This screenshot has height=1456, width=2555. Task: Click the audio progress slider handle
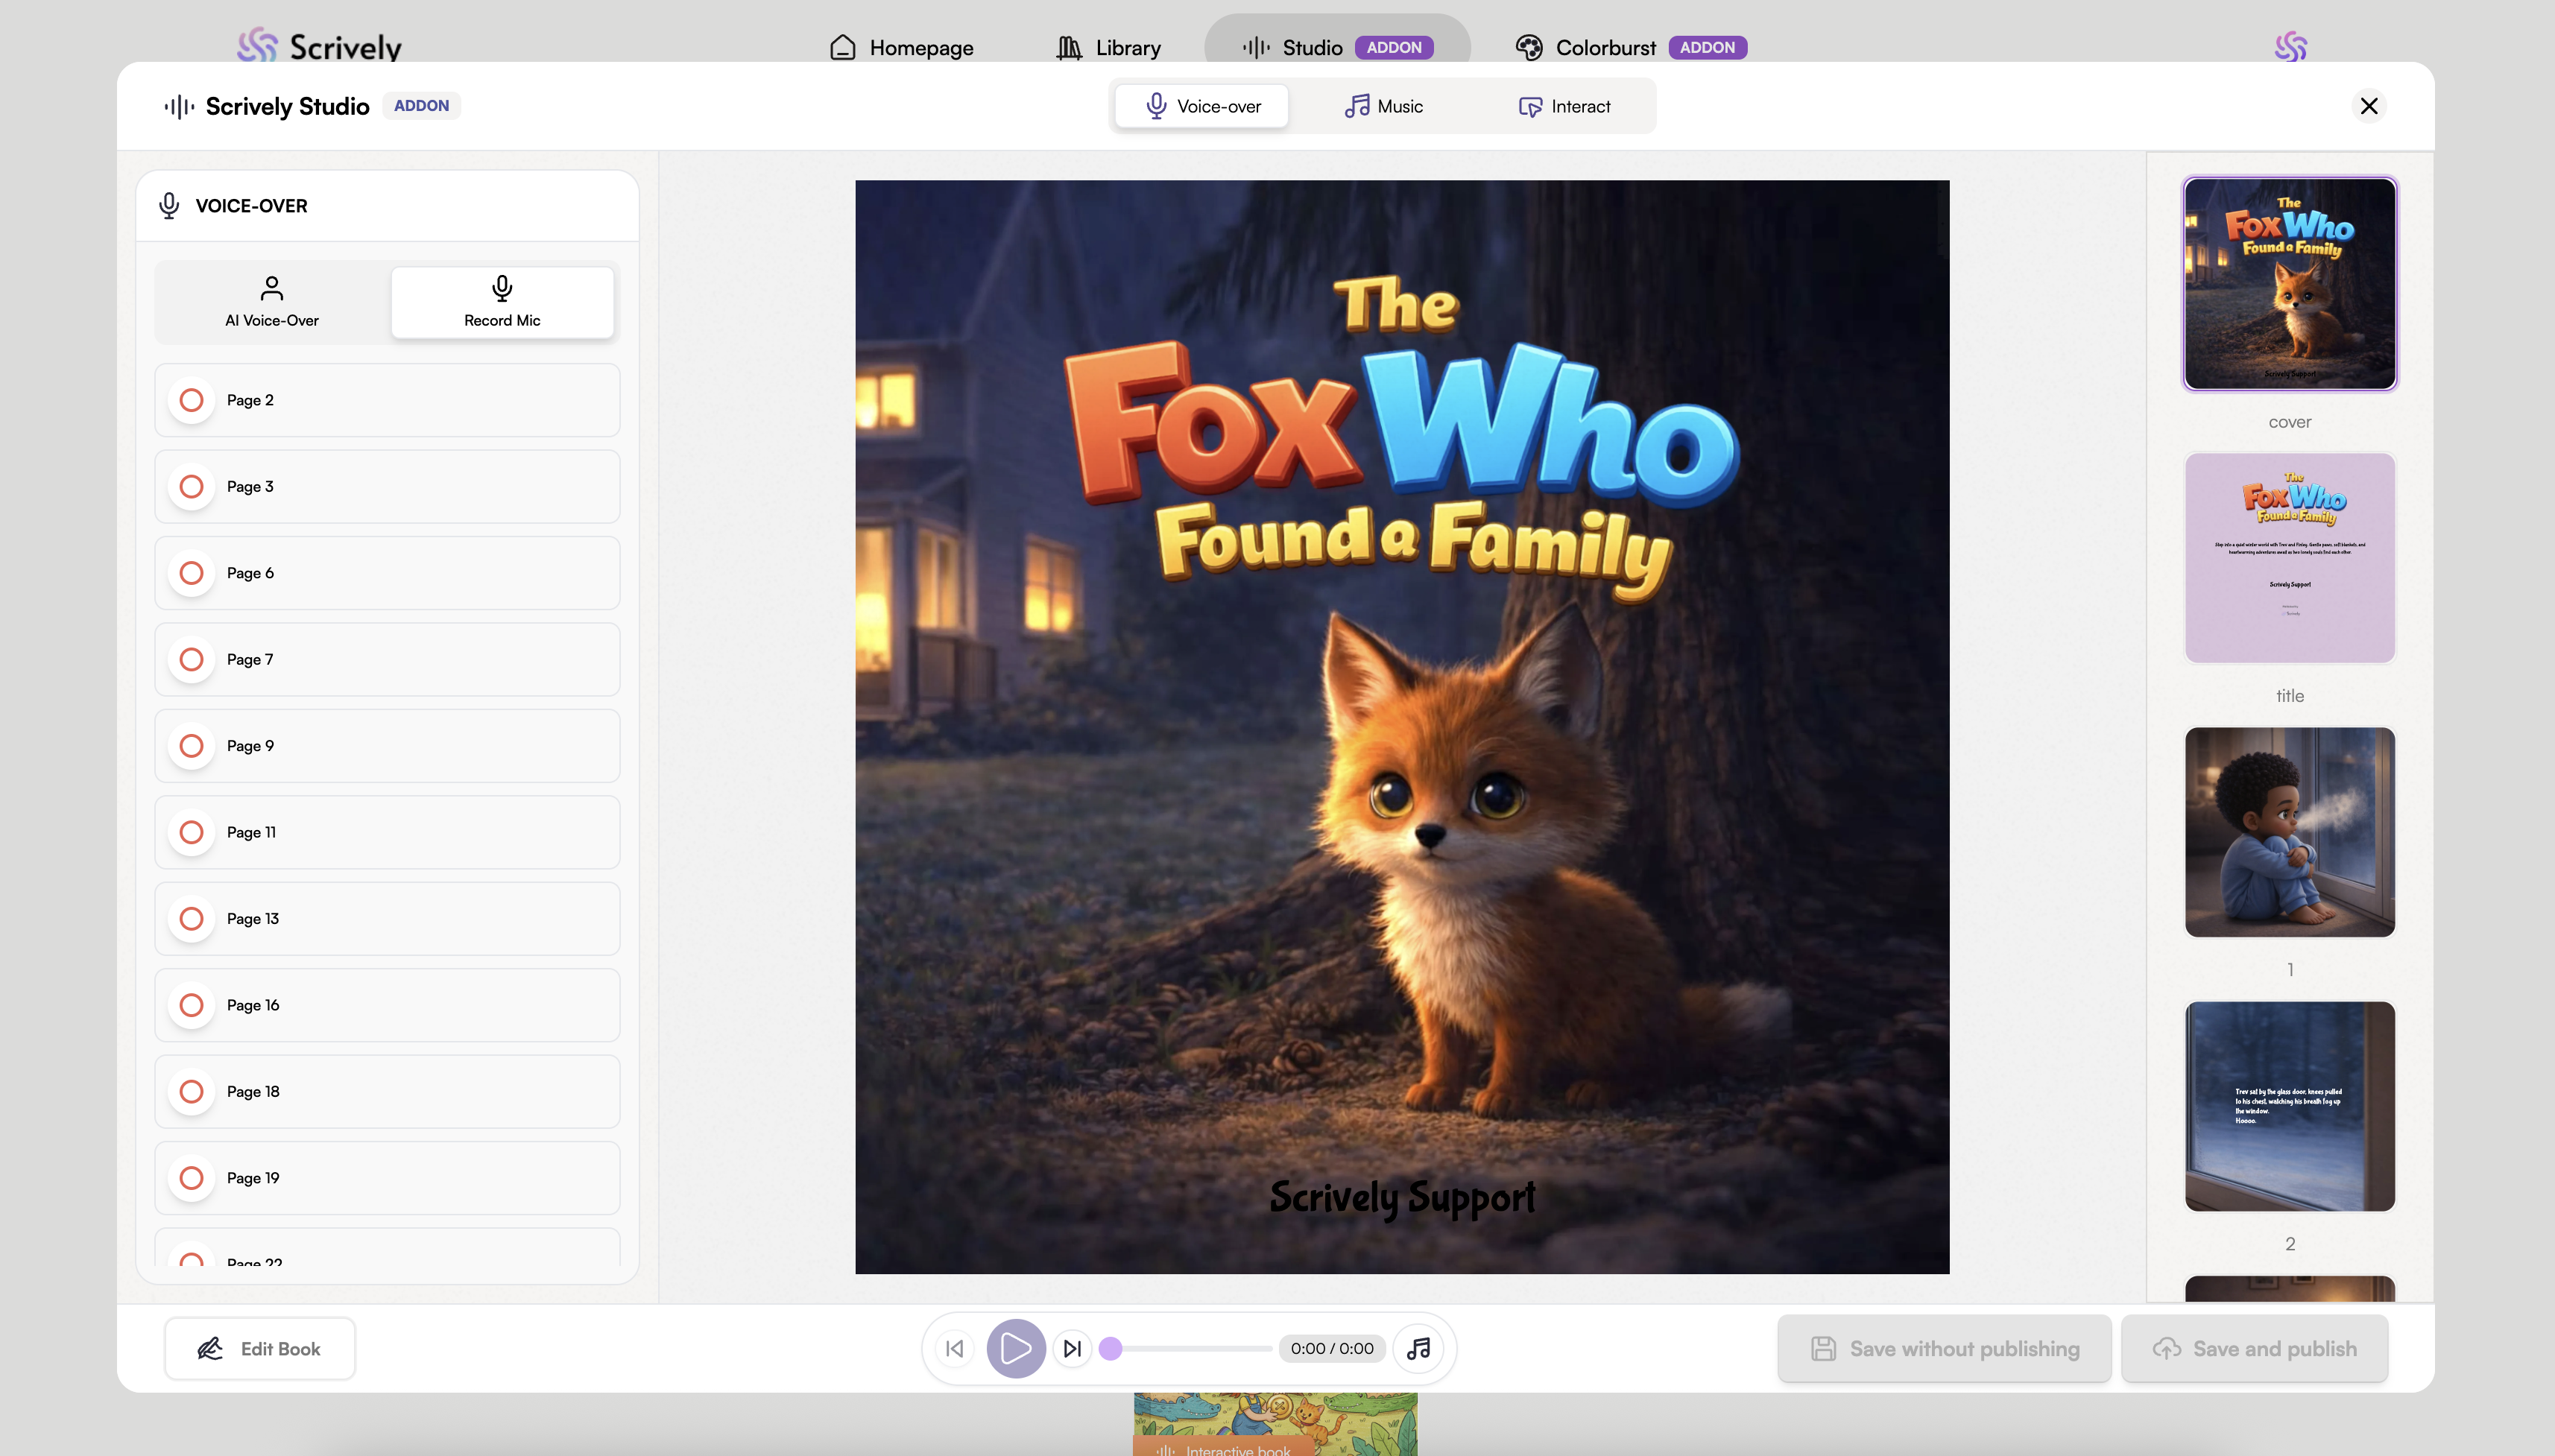coord(1110,1348)
